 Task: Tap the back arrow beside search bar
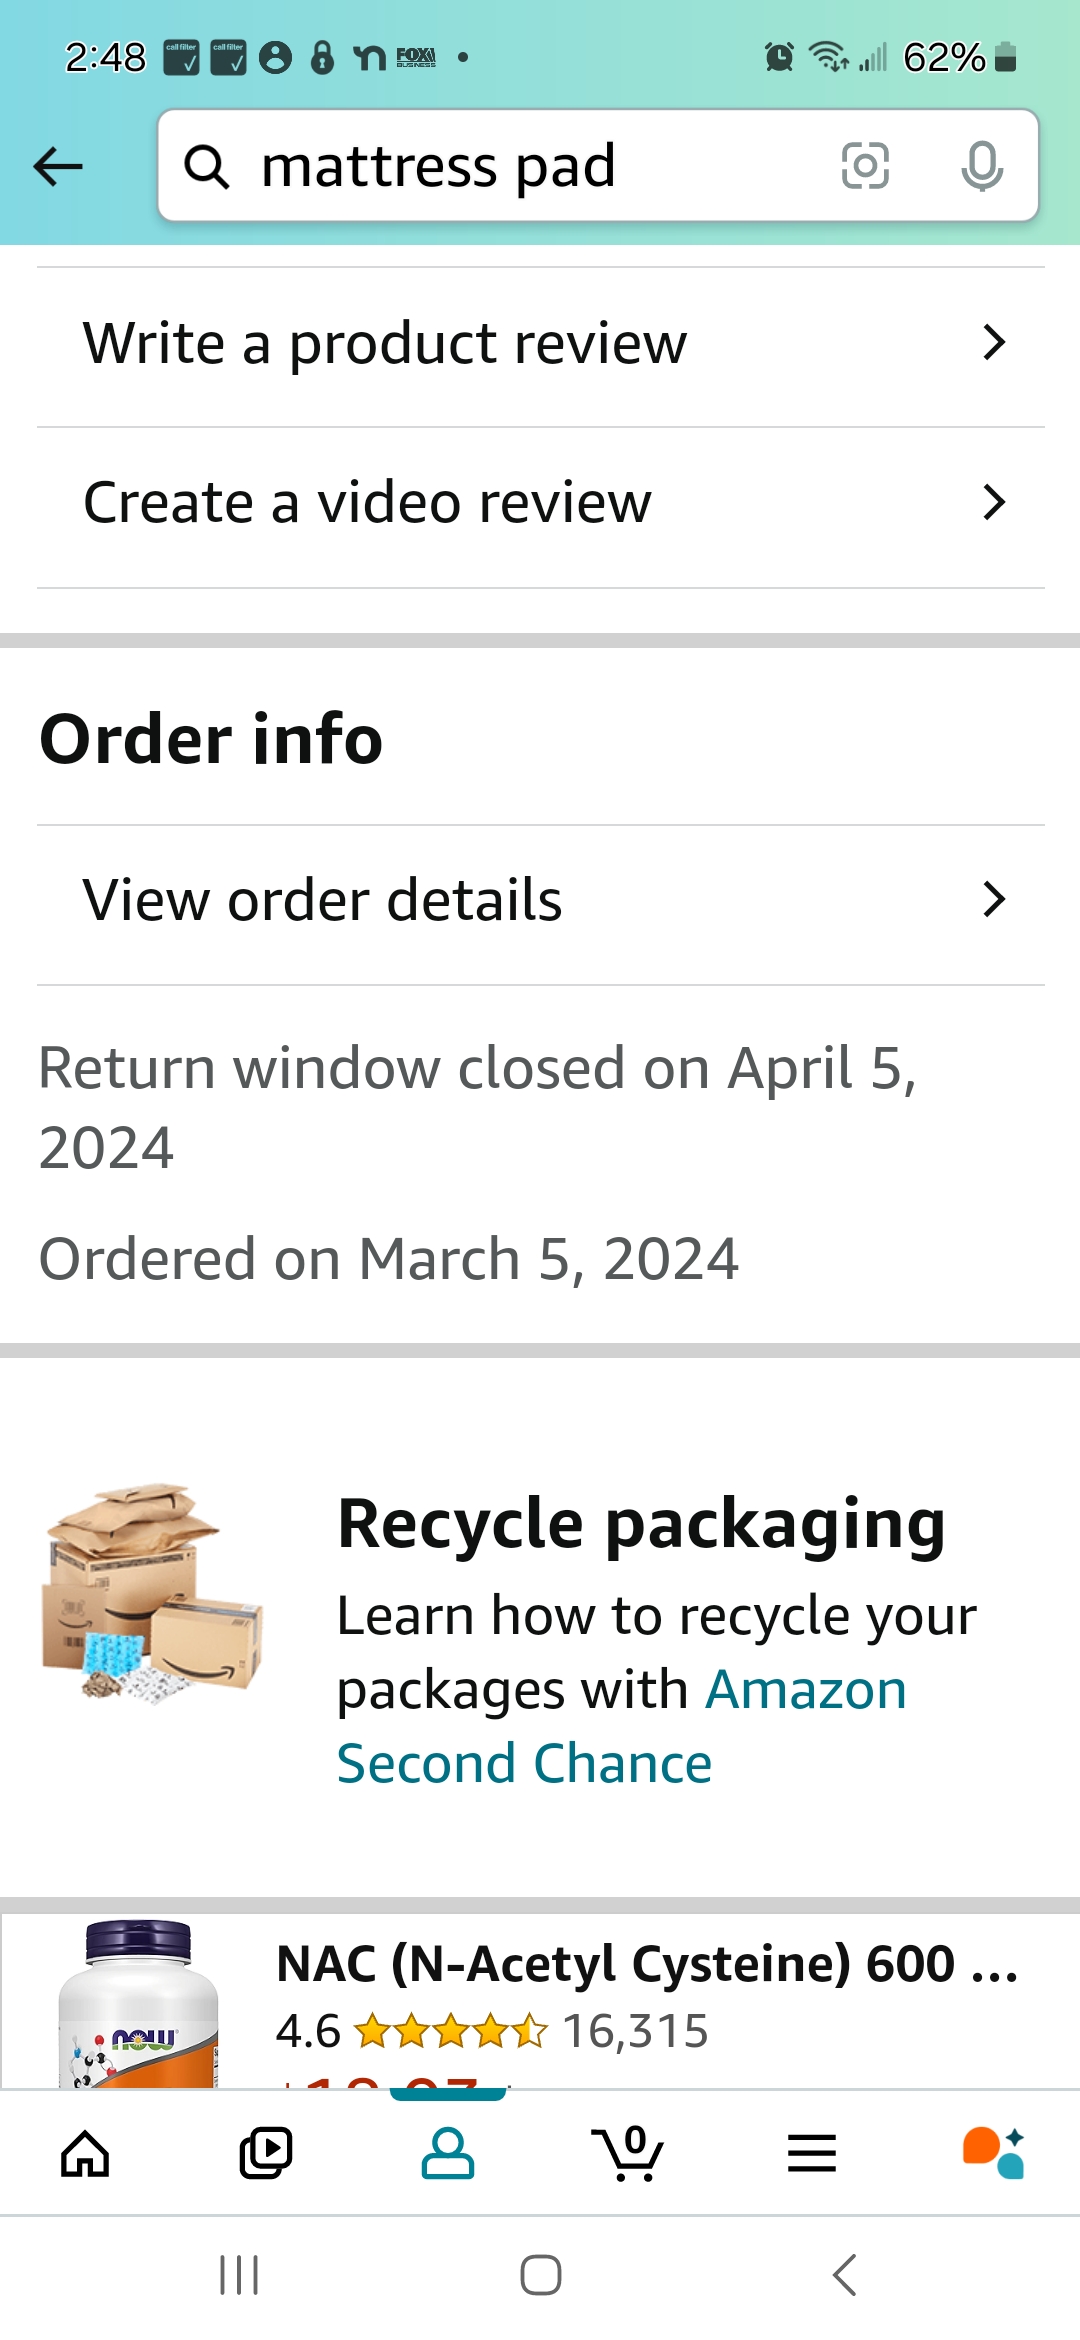pos(58,166)
